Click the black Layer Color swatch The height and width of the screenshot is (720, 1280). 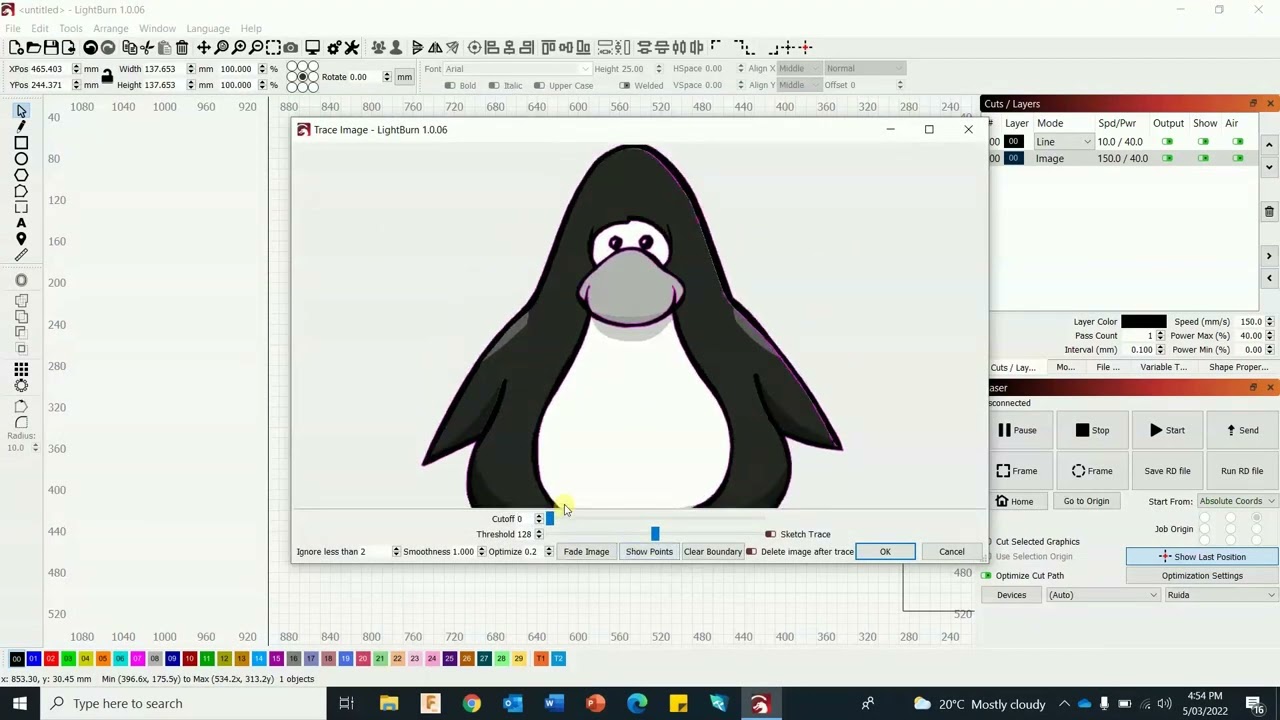pyautogui.click(x=1144, y=322)
